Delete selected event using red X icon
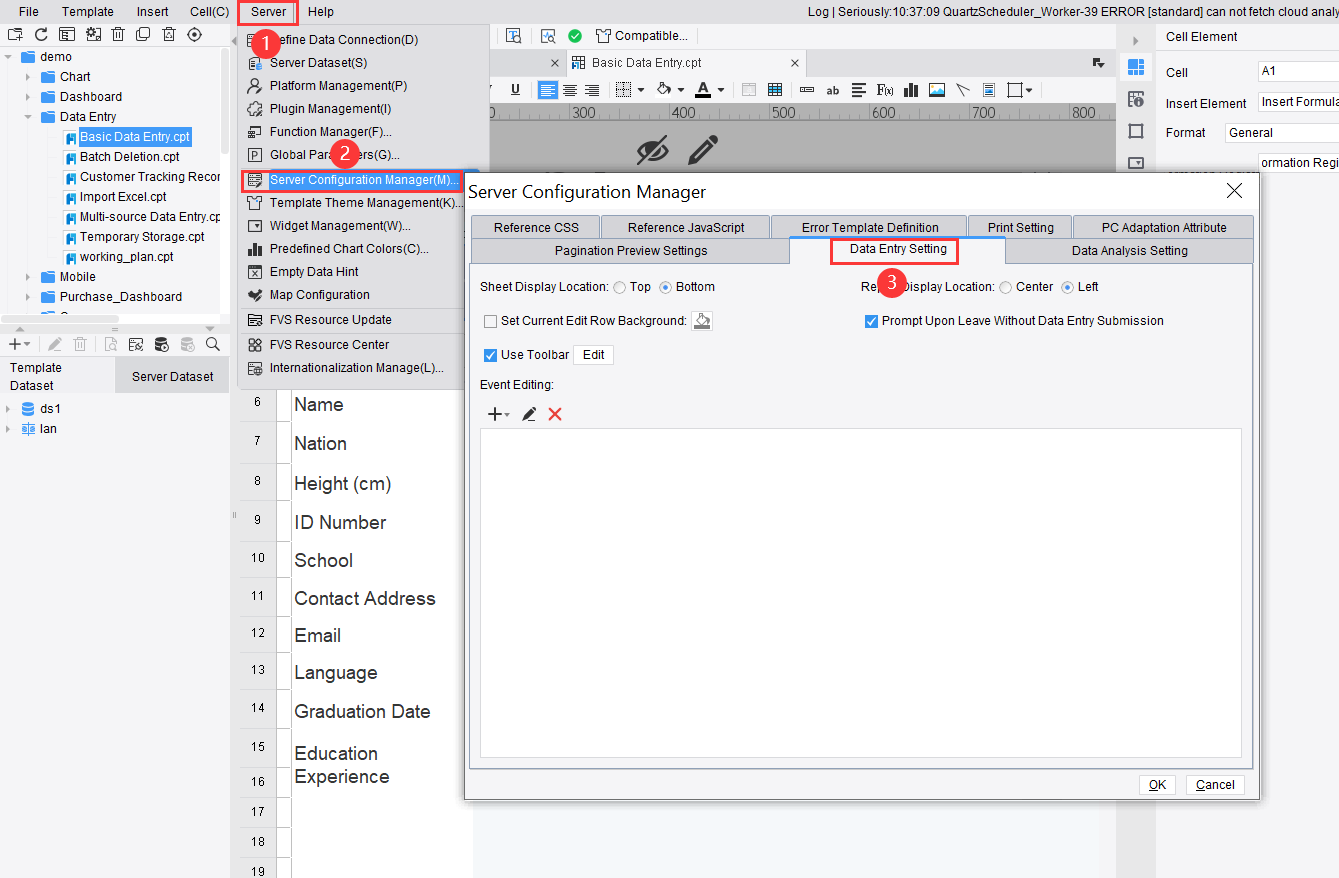The width and height of the screenshot is (1339, 878). click(x=555, y=414)
